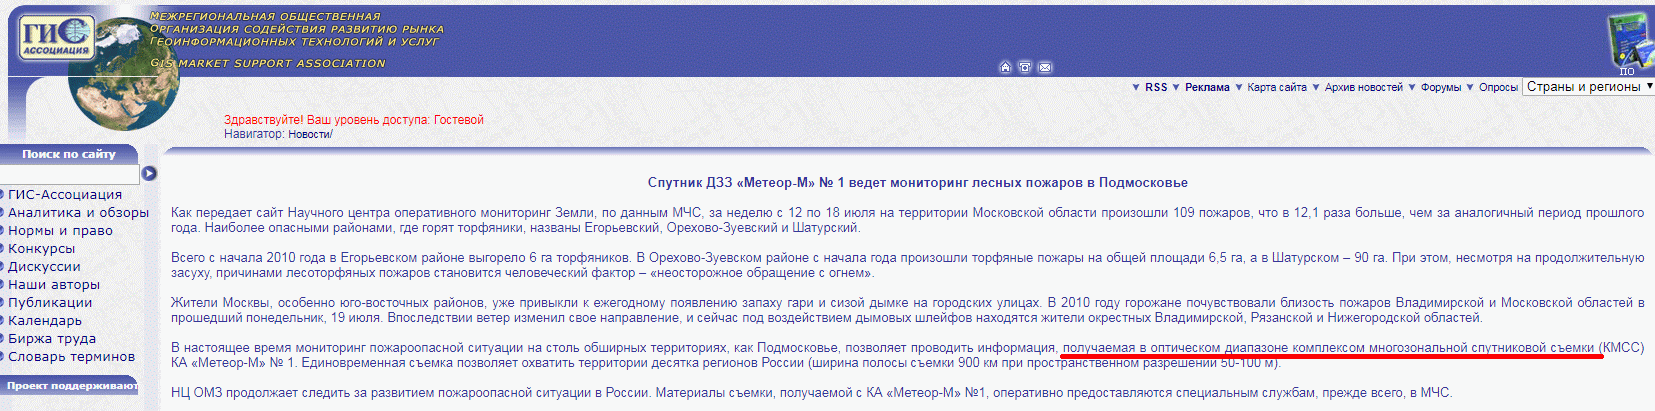This screenshot has width=1655, height=411.
Task: Focus the site search input field
Action: click(x=70, y=174)
